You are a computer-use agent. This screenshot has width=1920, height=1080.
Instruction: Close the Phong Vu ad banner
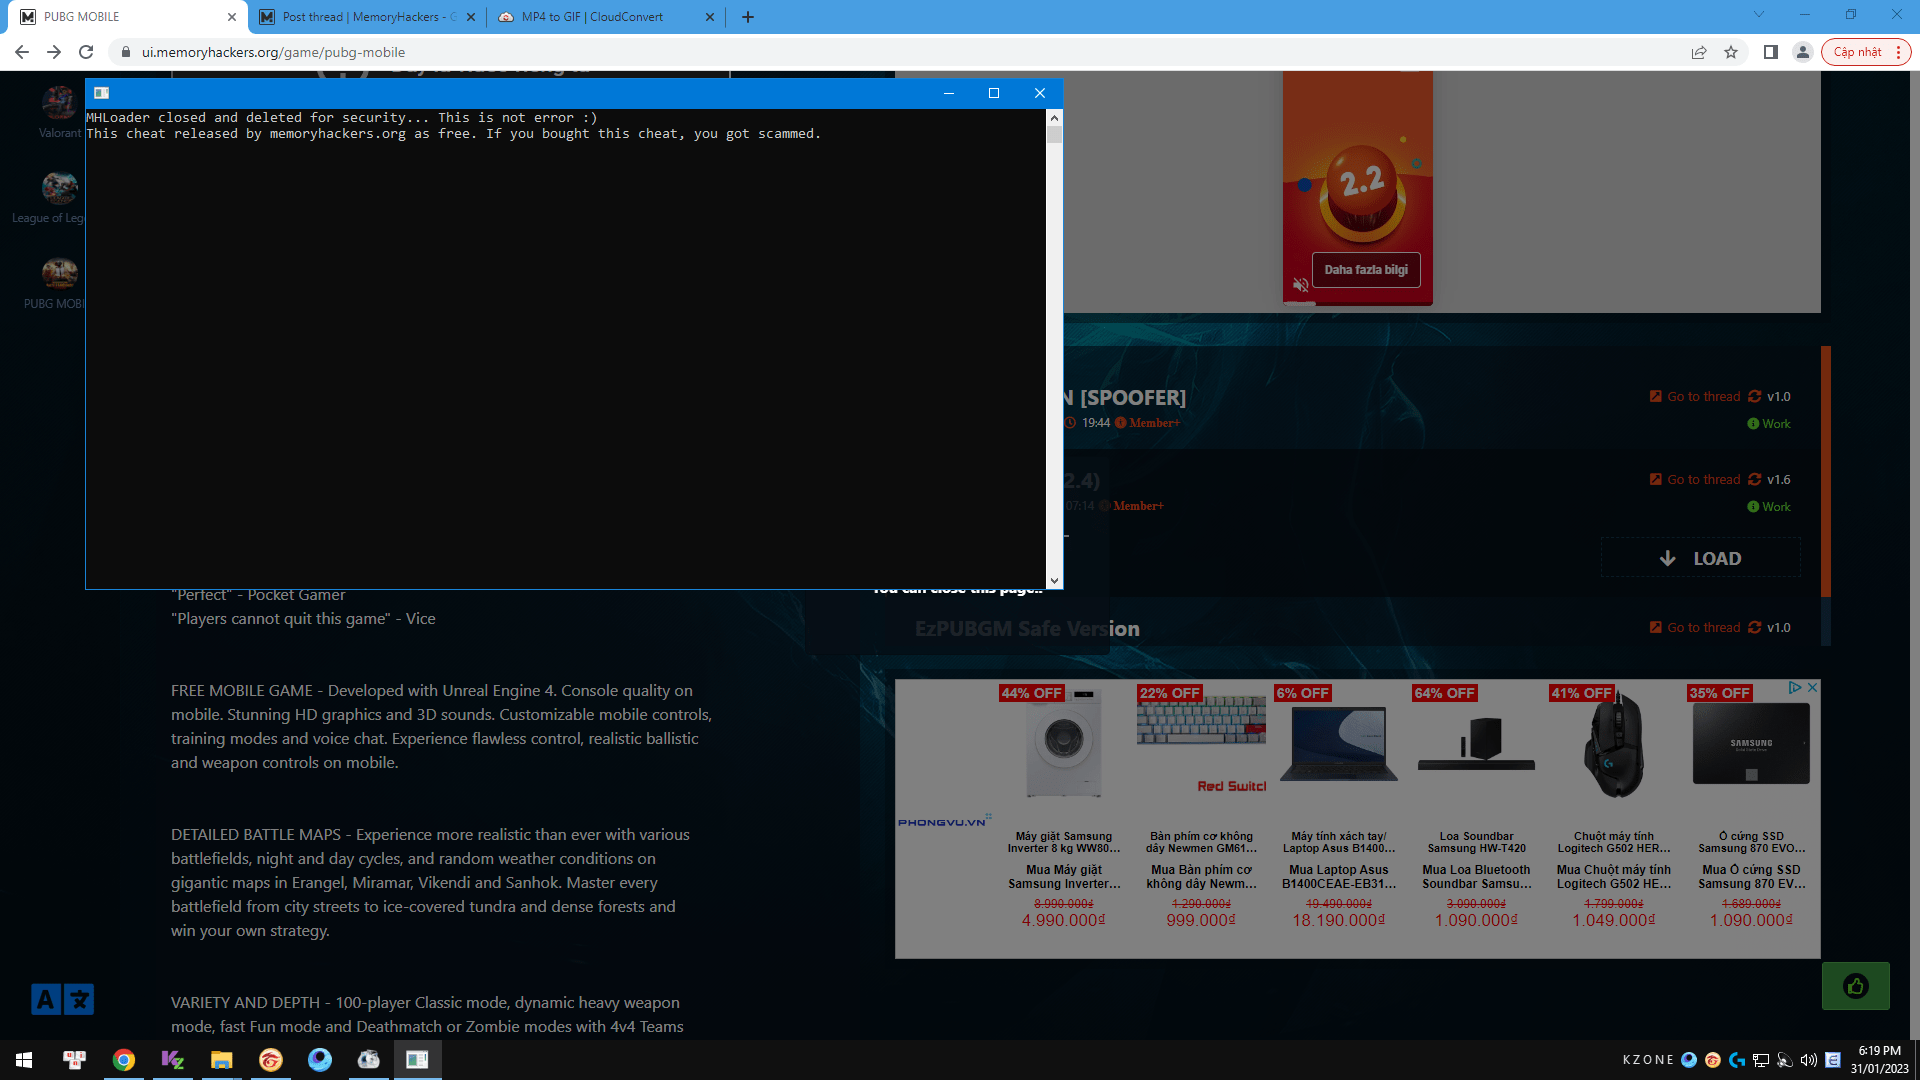(x=1812, y=688)
